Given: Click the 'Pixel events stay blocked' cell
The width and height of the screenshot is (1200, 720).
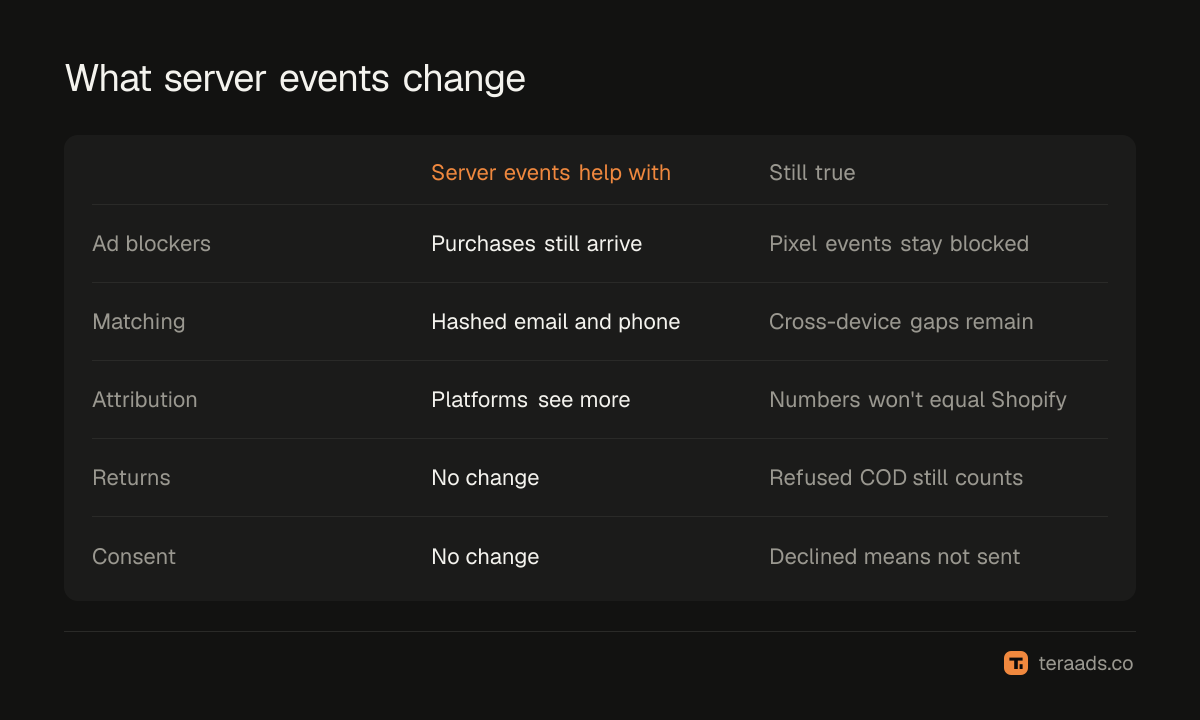Looking at the screenshot, I should click(899, 243).
